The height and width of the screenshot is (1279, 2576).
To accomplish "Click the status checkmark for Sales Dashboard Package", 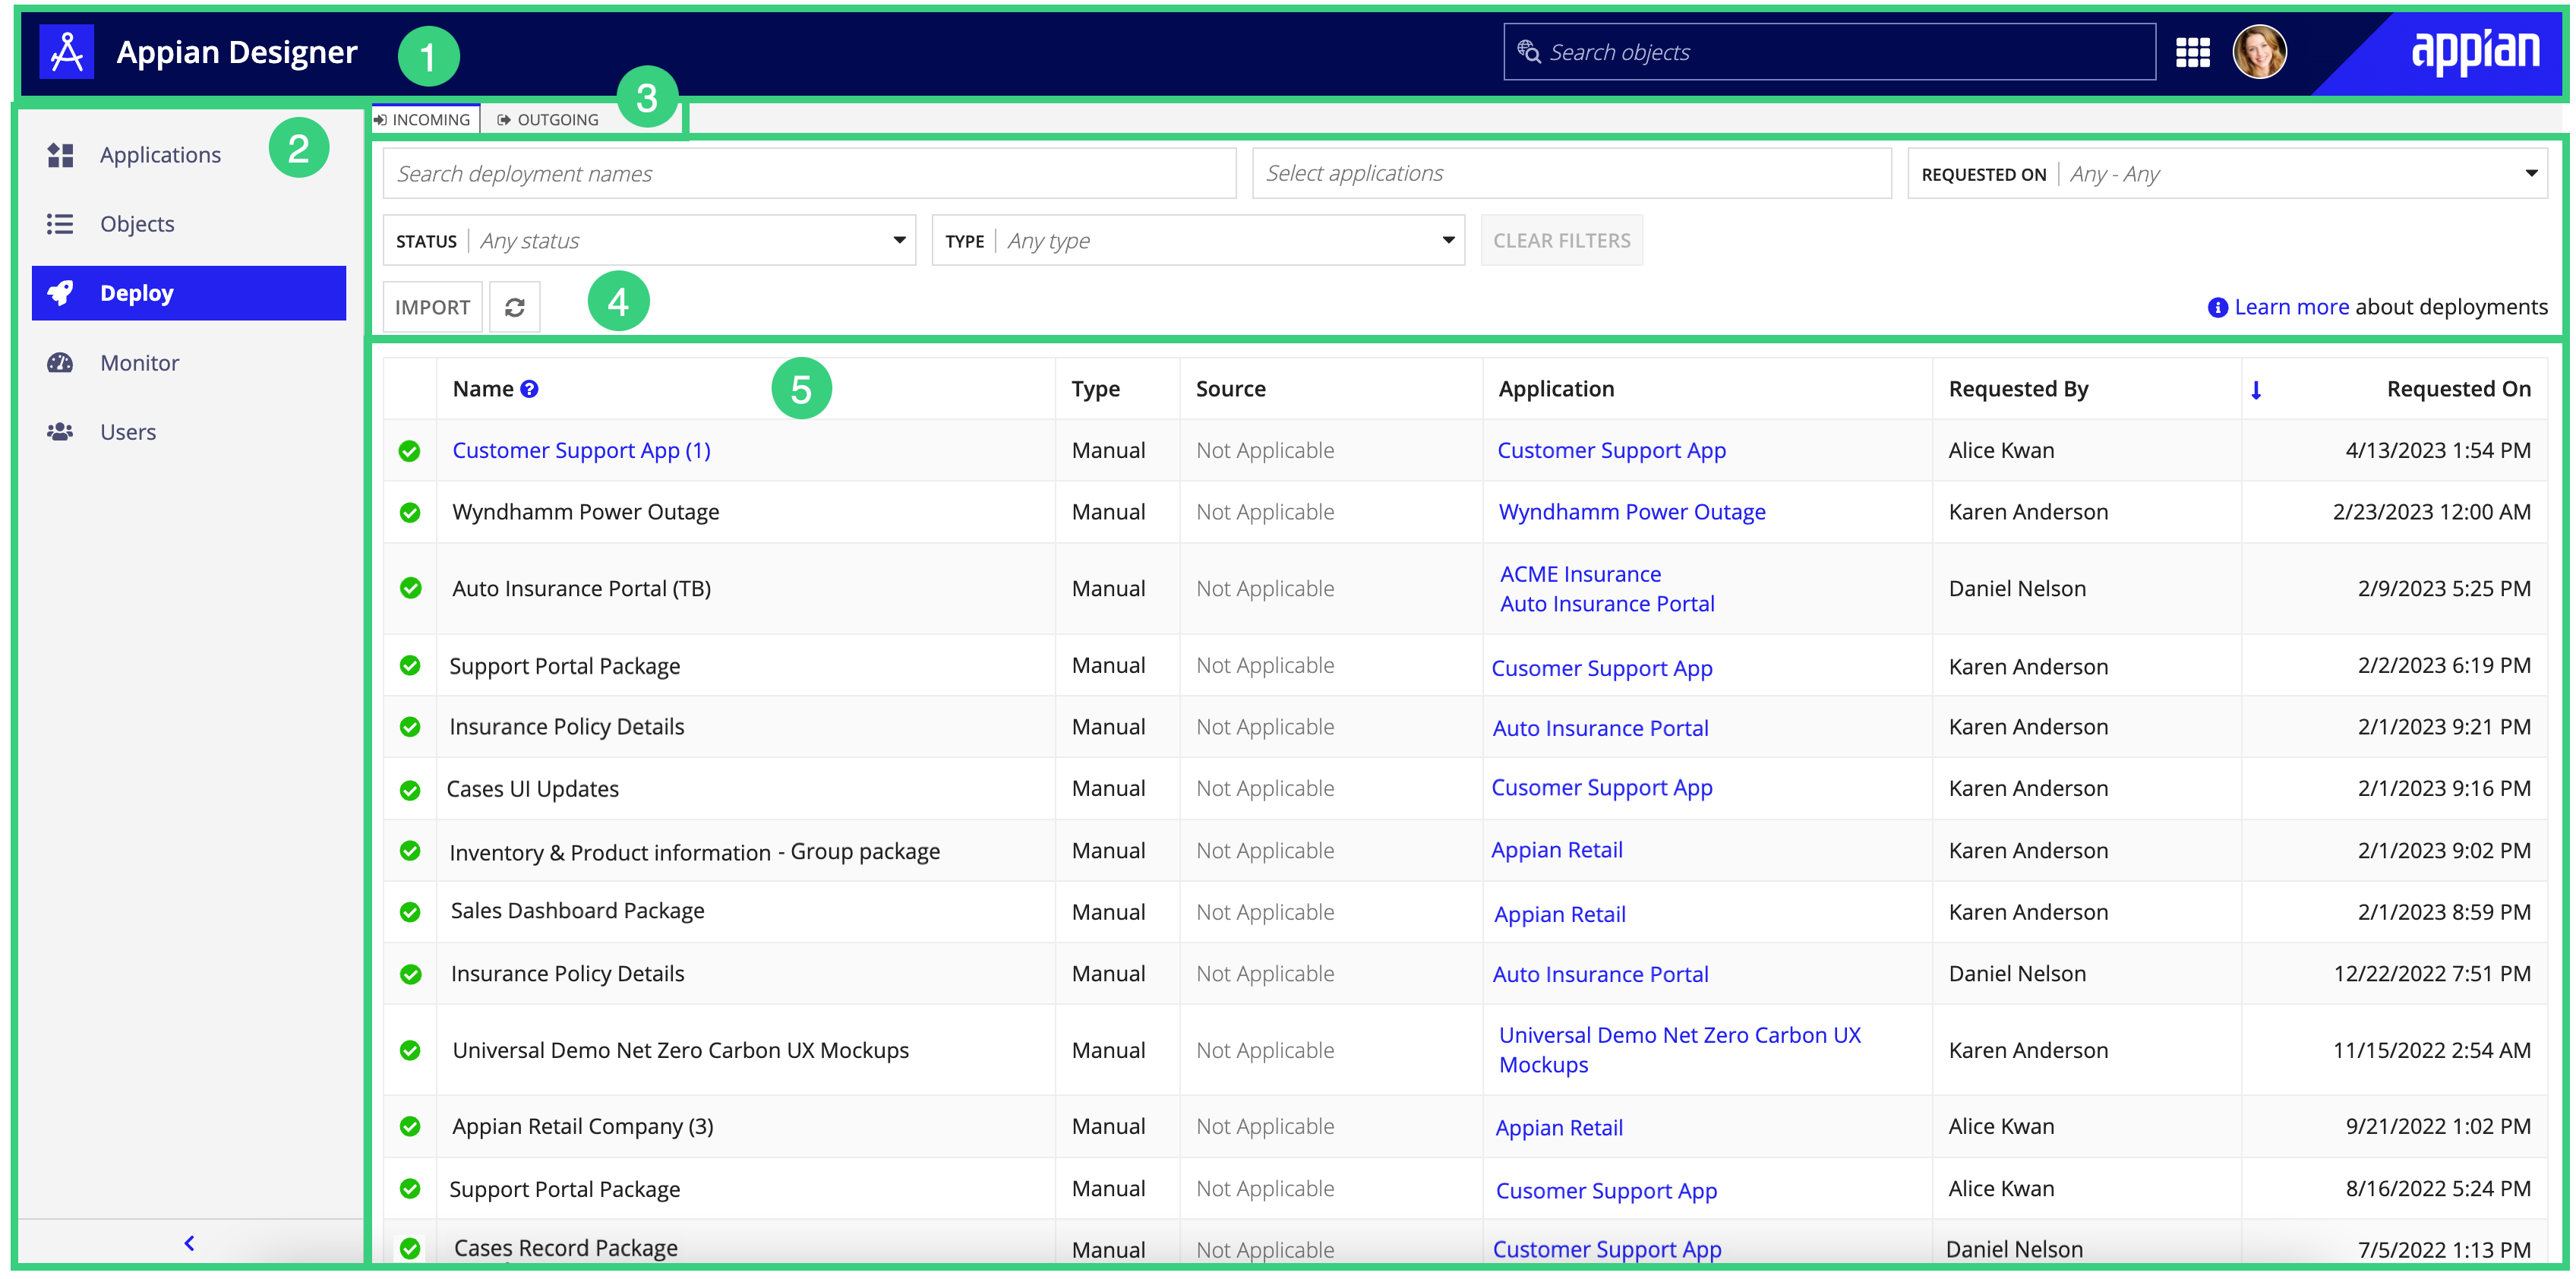I will (x=410, y=912).
